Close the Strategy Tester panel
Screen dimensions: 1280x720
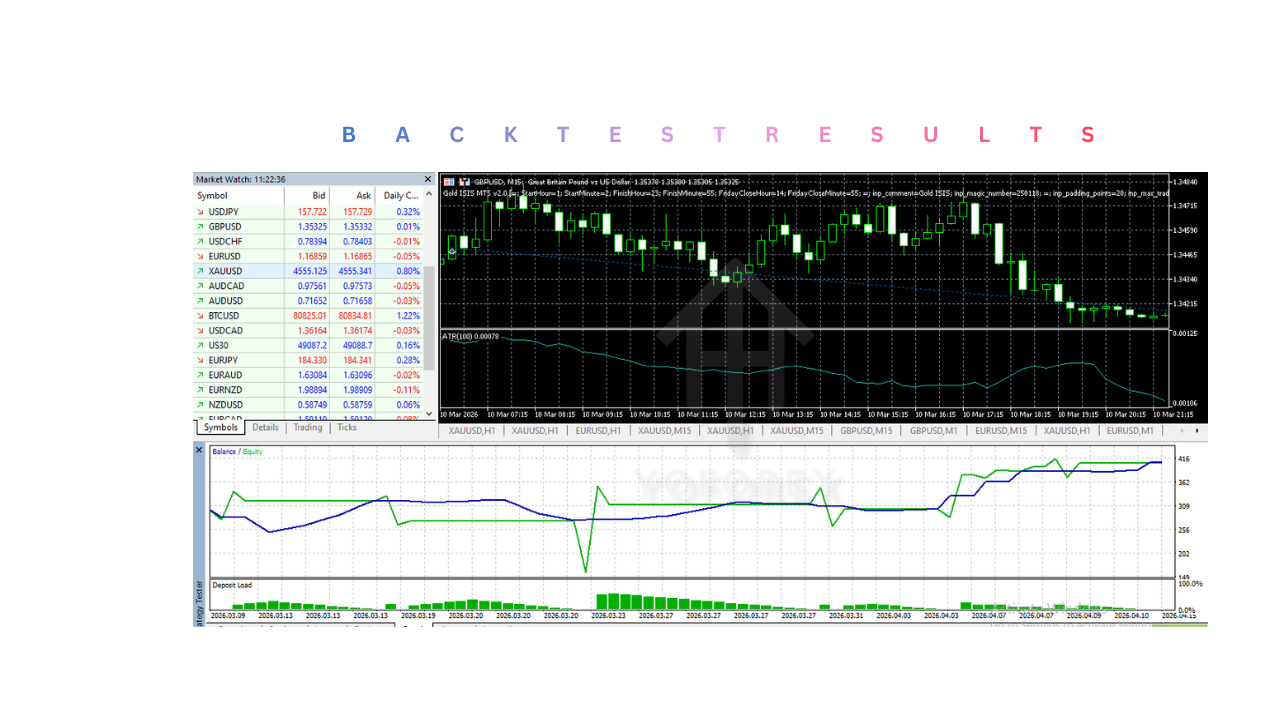click(198, 450)
